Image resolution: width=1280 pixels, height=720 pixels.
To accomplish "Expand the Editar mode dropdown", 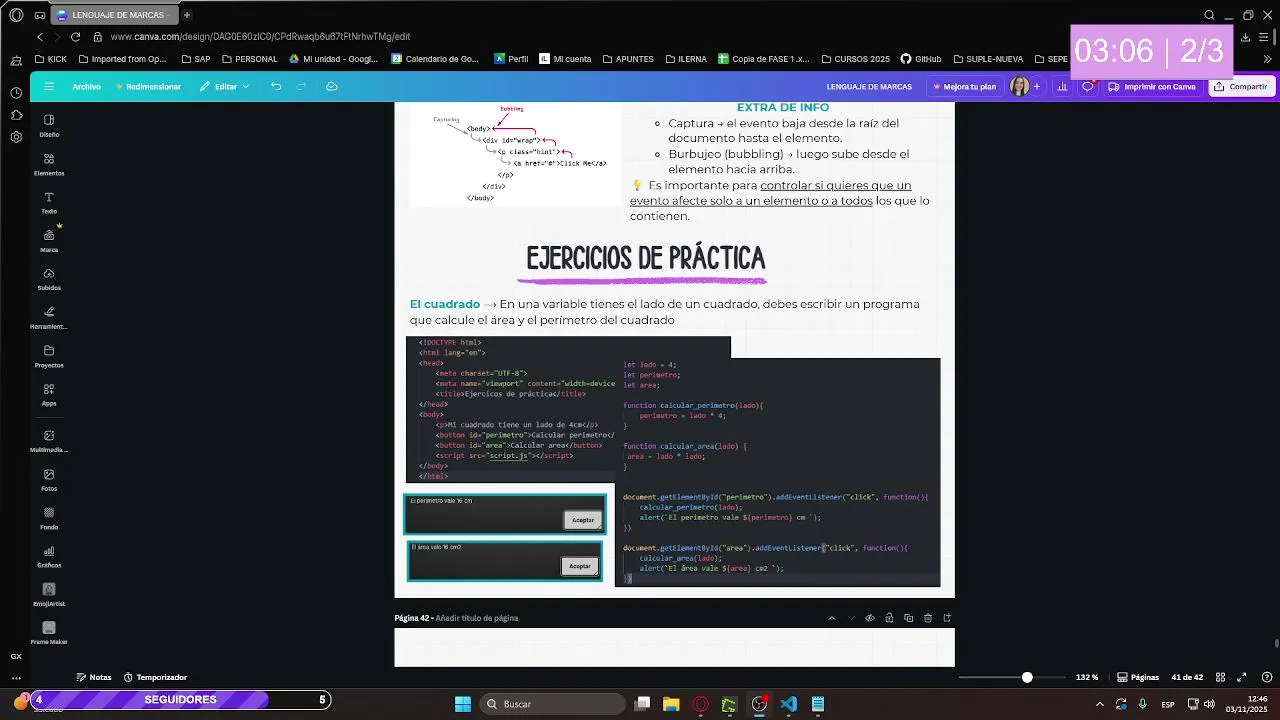I will pyautogui.click(x=224, y=87).
